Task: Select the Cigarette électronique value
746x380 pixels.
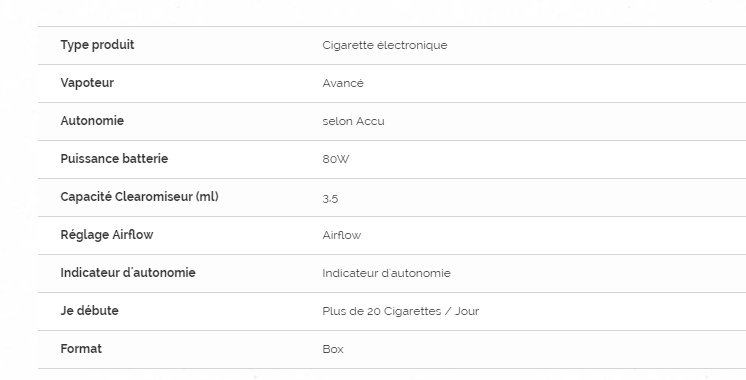Action: point(384,45)
